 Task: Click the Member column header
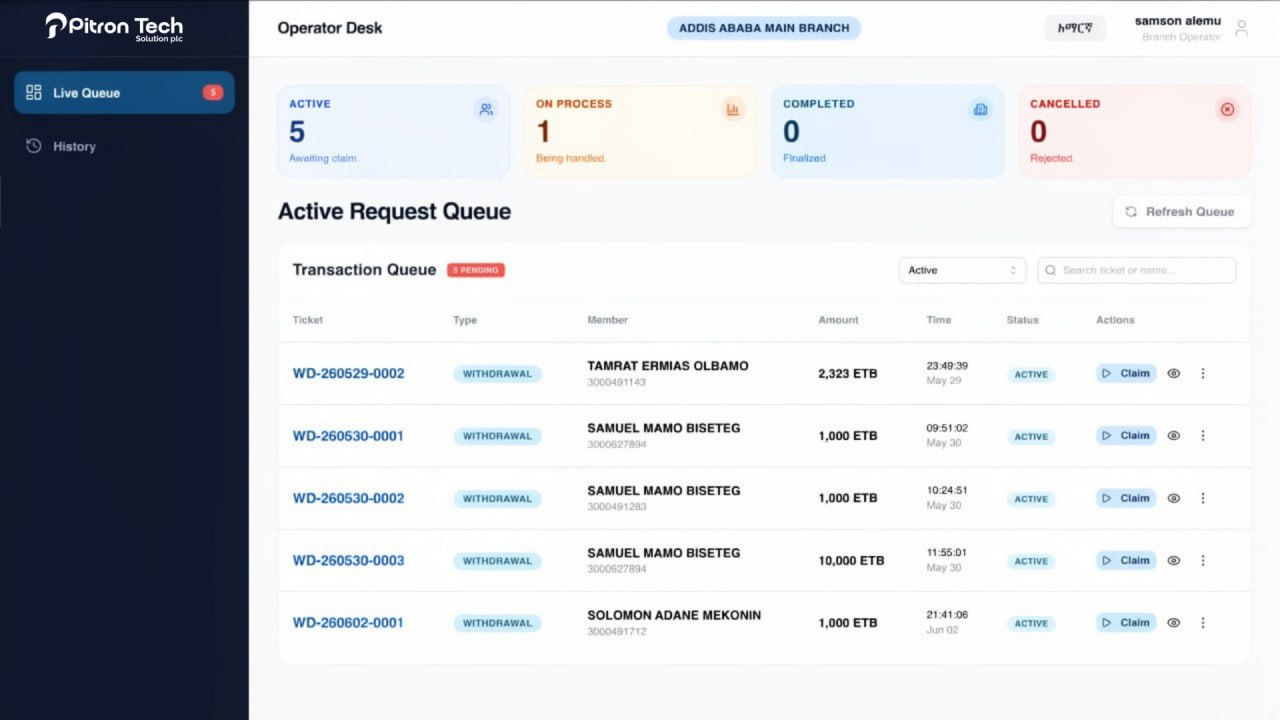tap(608, 320)
